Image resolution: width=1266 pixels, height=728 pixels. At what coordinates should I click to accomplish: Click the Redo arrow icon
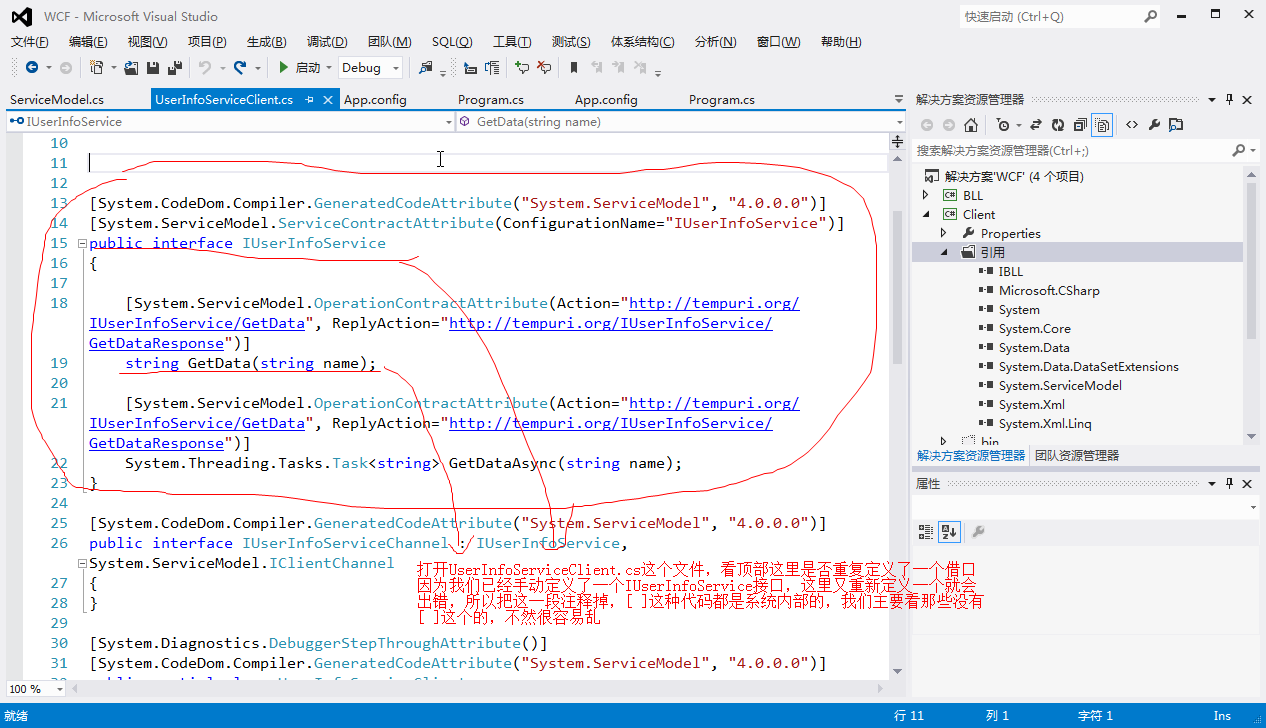click(x=240, y=67)
